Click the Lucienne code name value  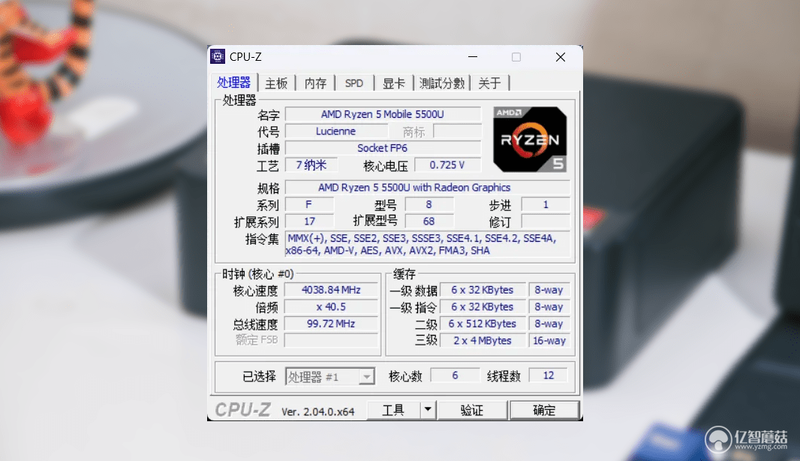pos(335,131)
